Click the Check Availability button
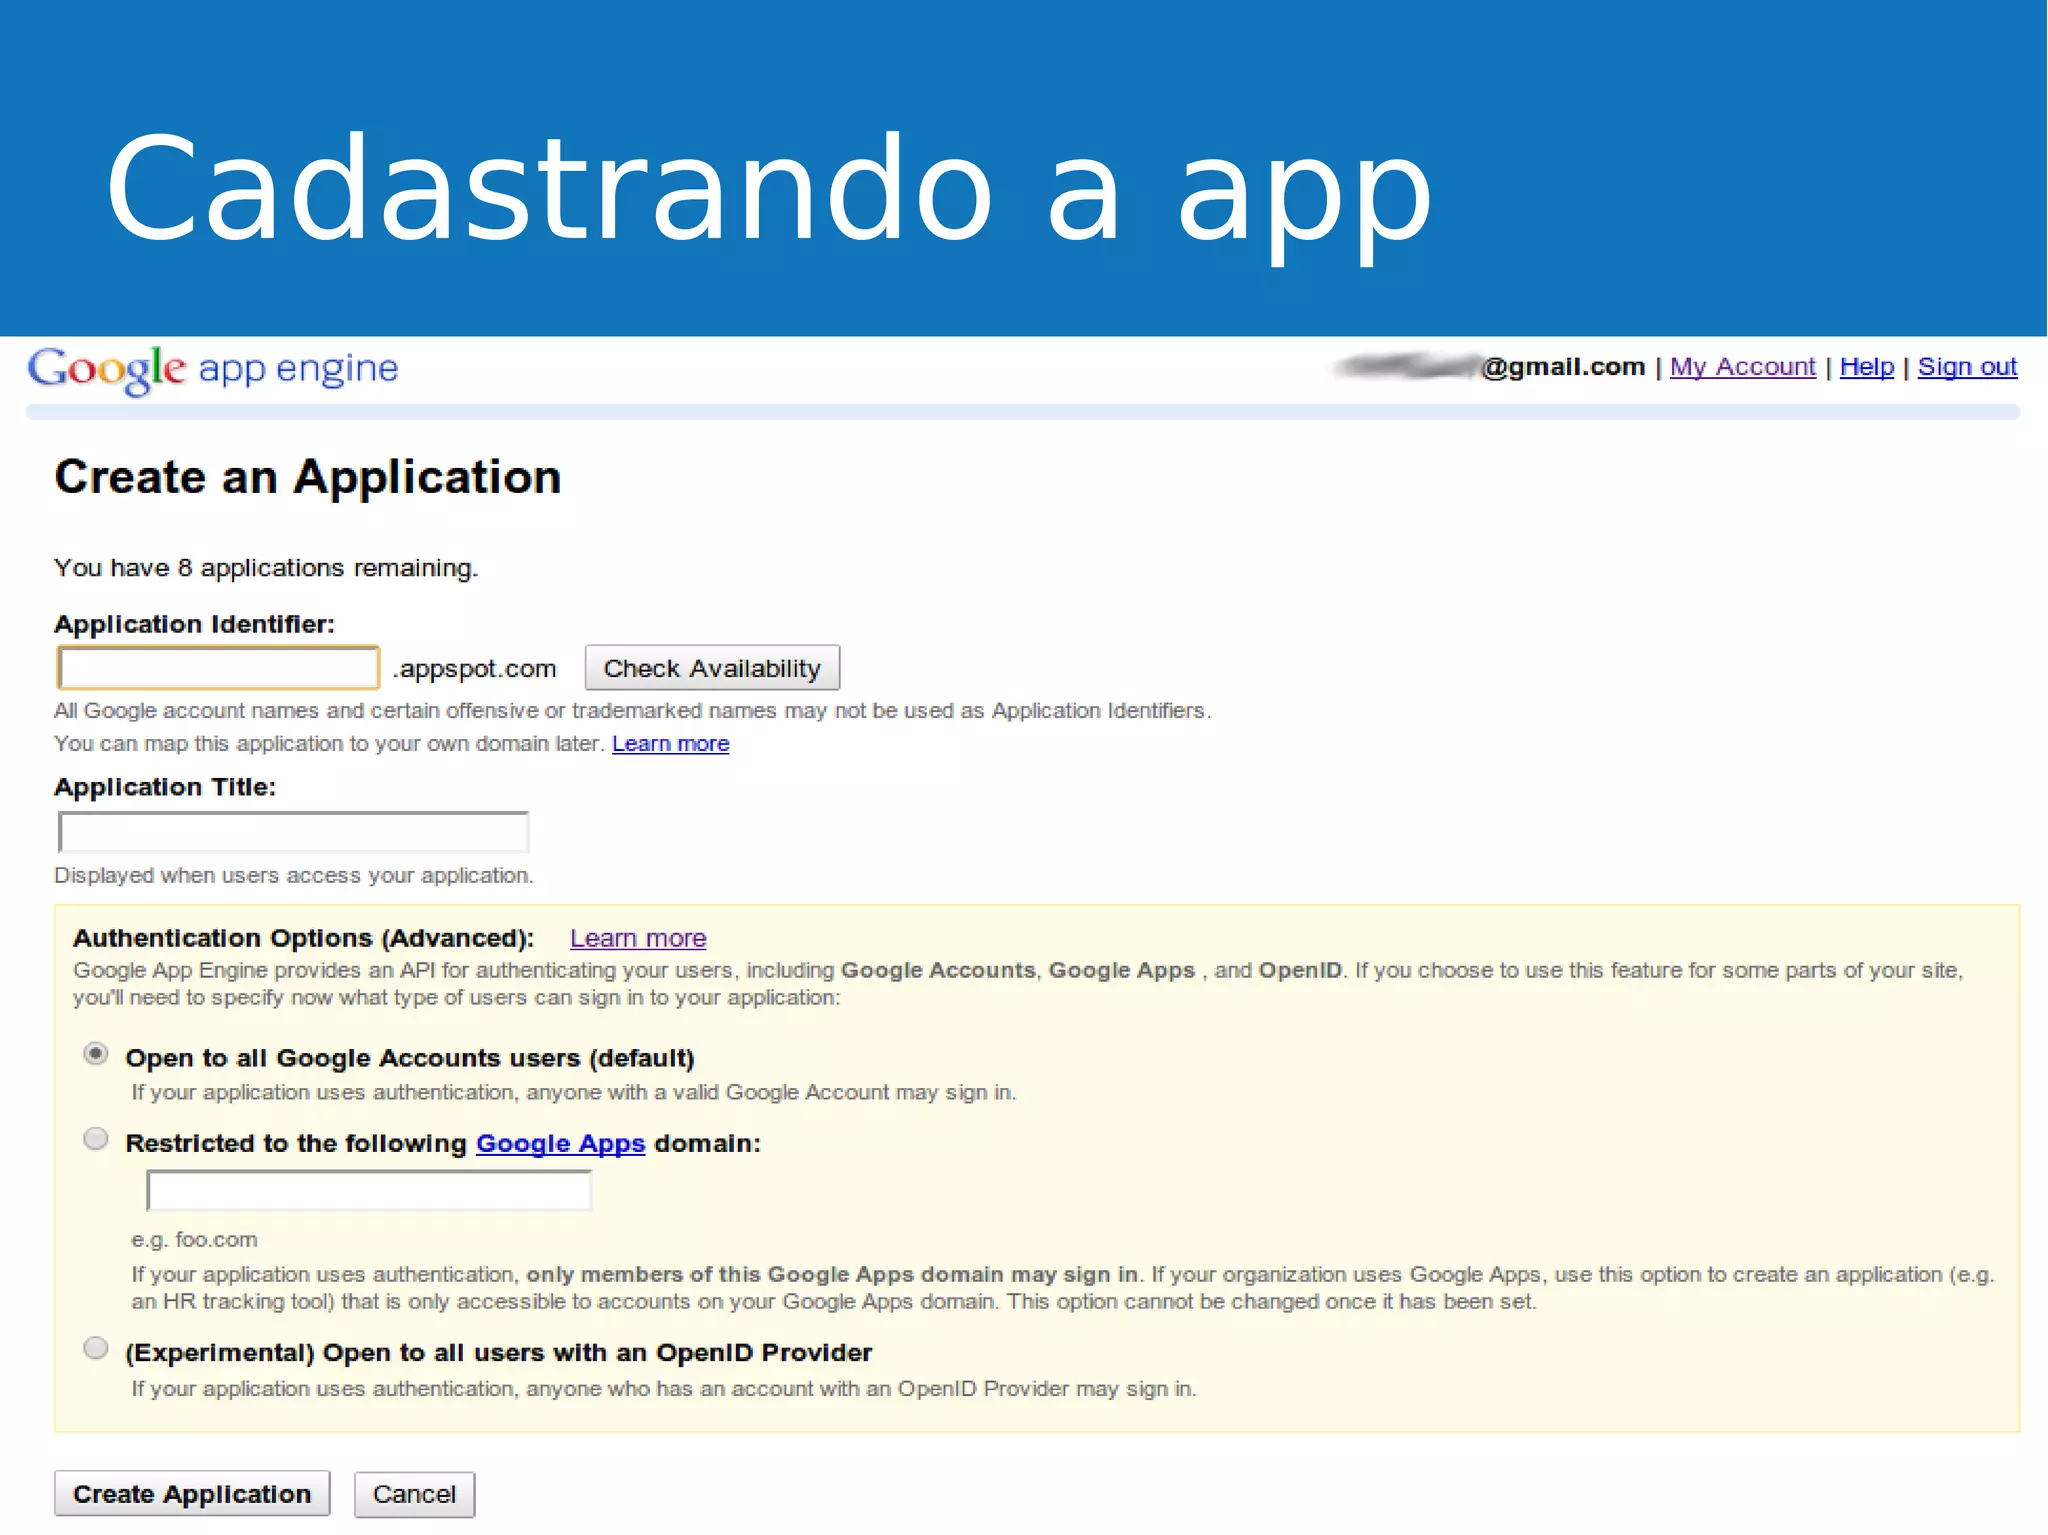 tap(712, 668)
